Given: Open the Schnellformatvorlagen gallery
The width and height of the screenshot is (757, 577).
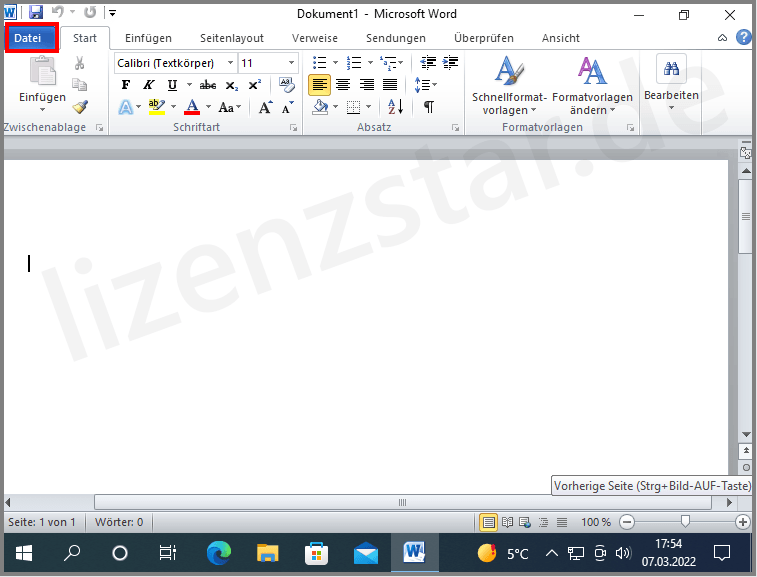Looking at the screenshot, I should pos(509,85).
